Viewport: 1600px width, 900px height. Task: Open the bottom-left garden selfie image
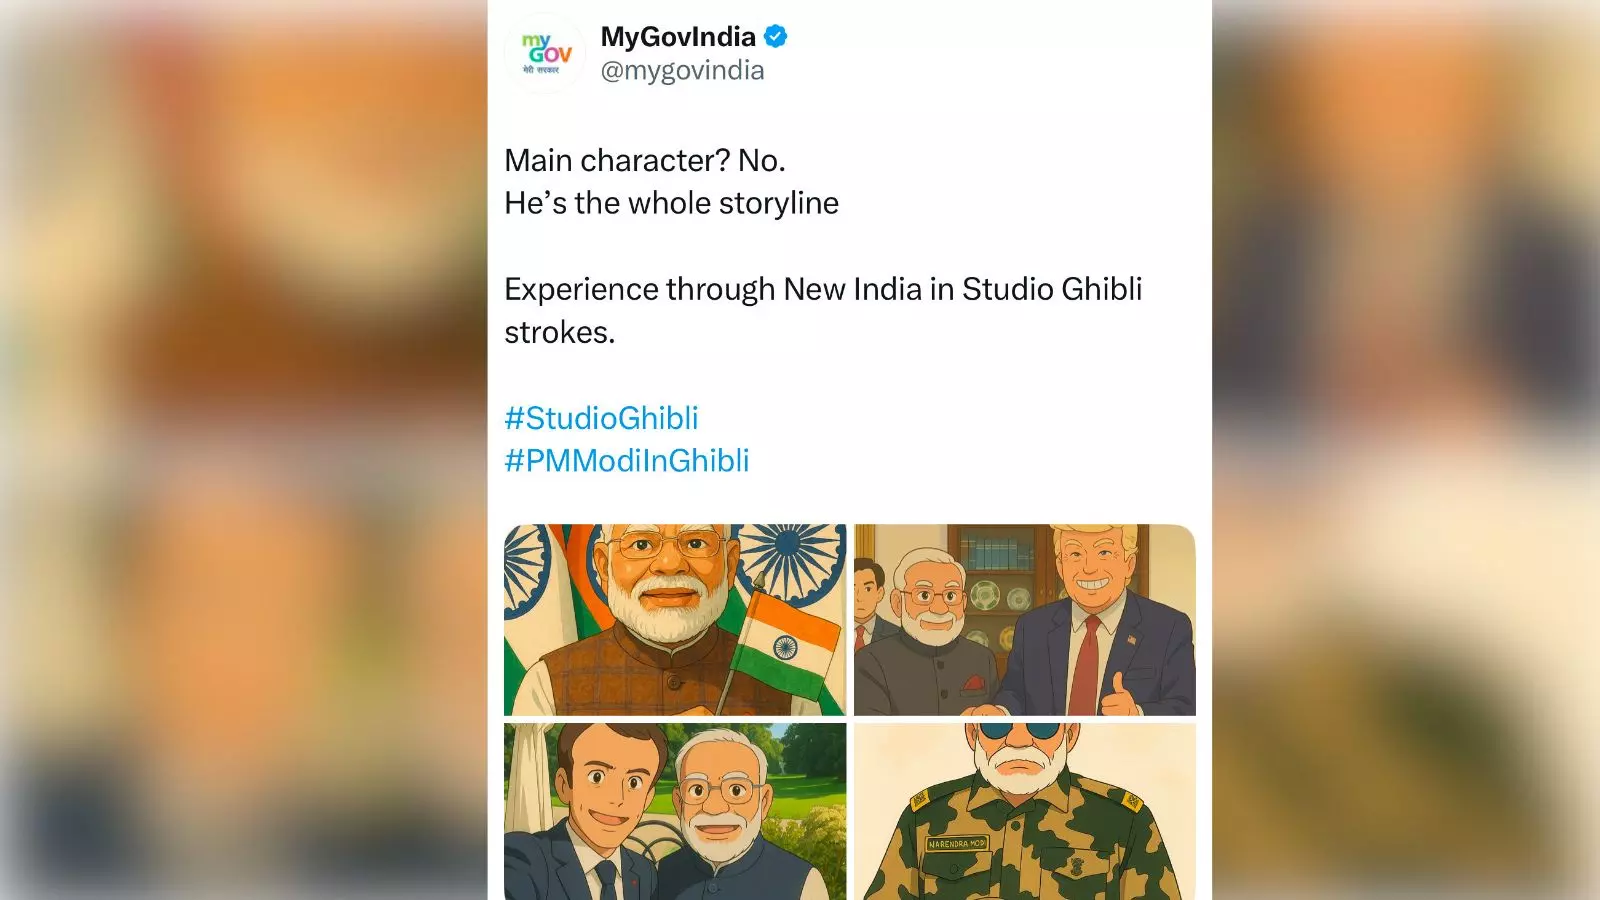(674, 811)
